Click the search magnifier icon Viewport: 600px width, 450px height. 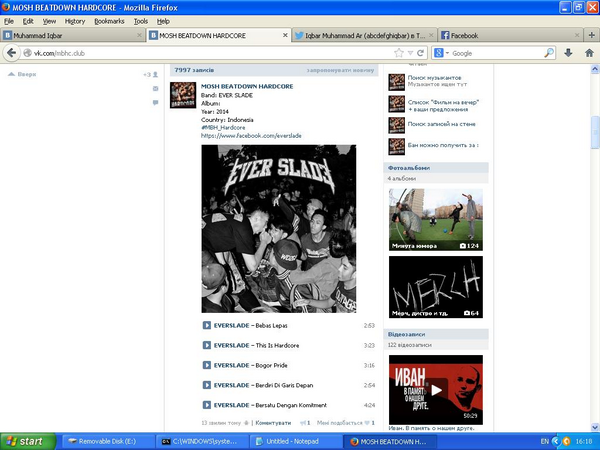(549, 53)
